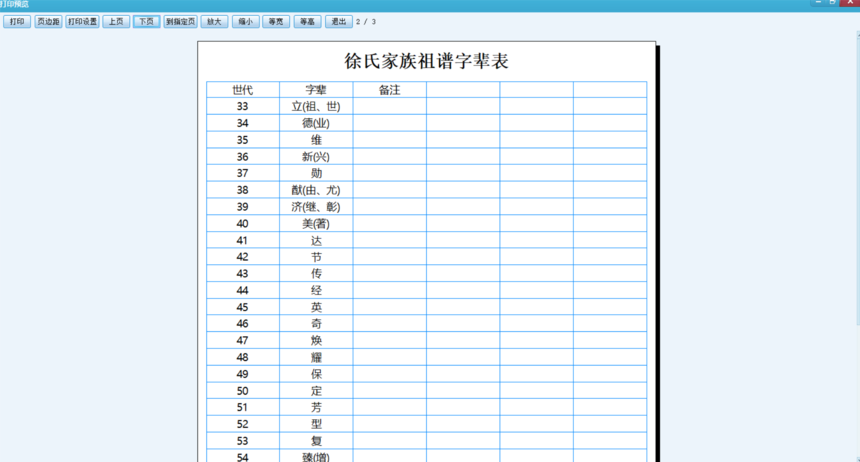860x462 pixels.
Task: Click page indicator 2 / 3
Action: coord(366,22)
